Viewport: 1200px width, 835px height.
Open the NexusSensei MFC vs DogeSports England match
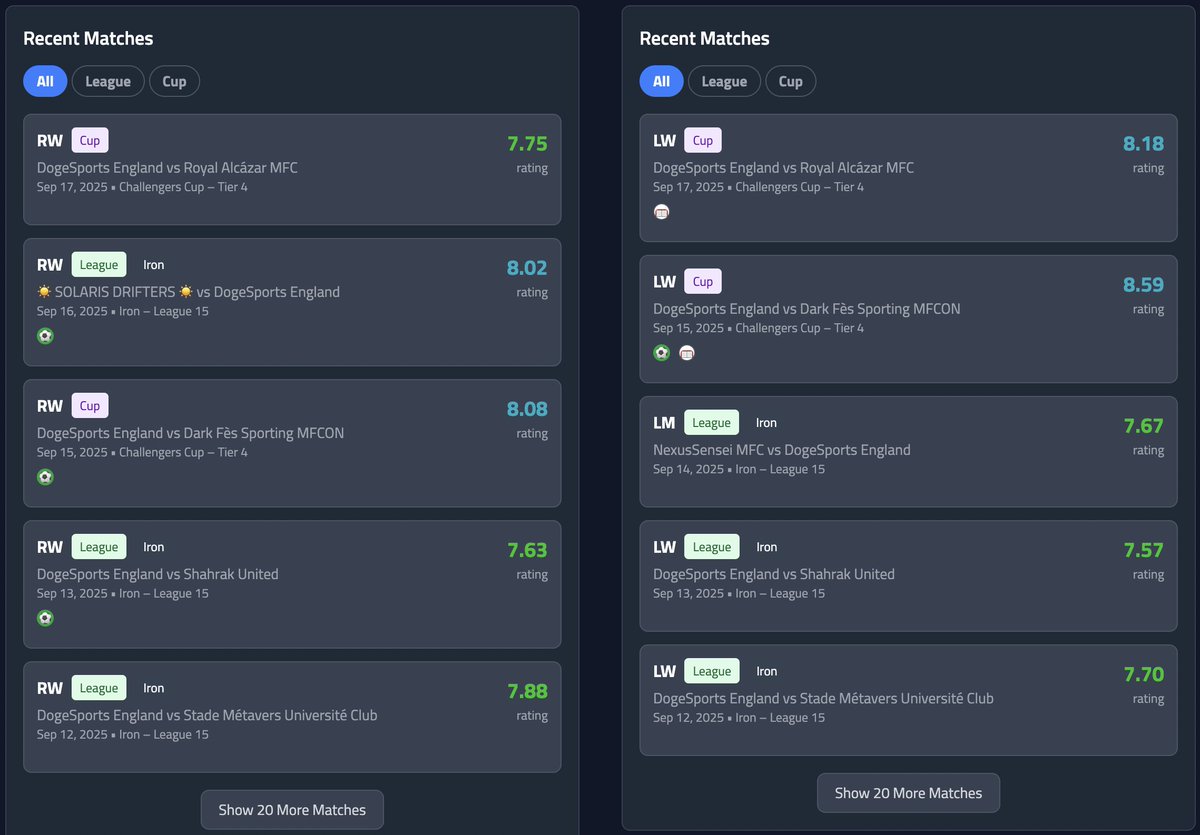(908, 451)
